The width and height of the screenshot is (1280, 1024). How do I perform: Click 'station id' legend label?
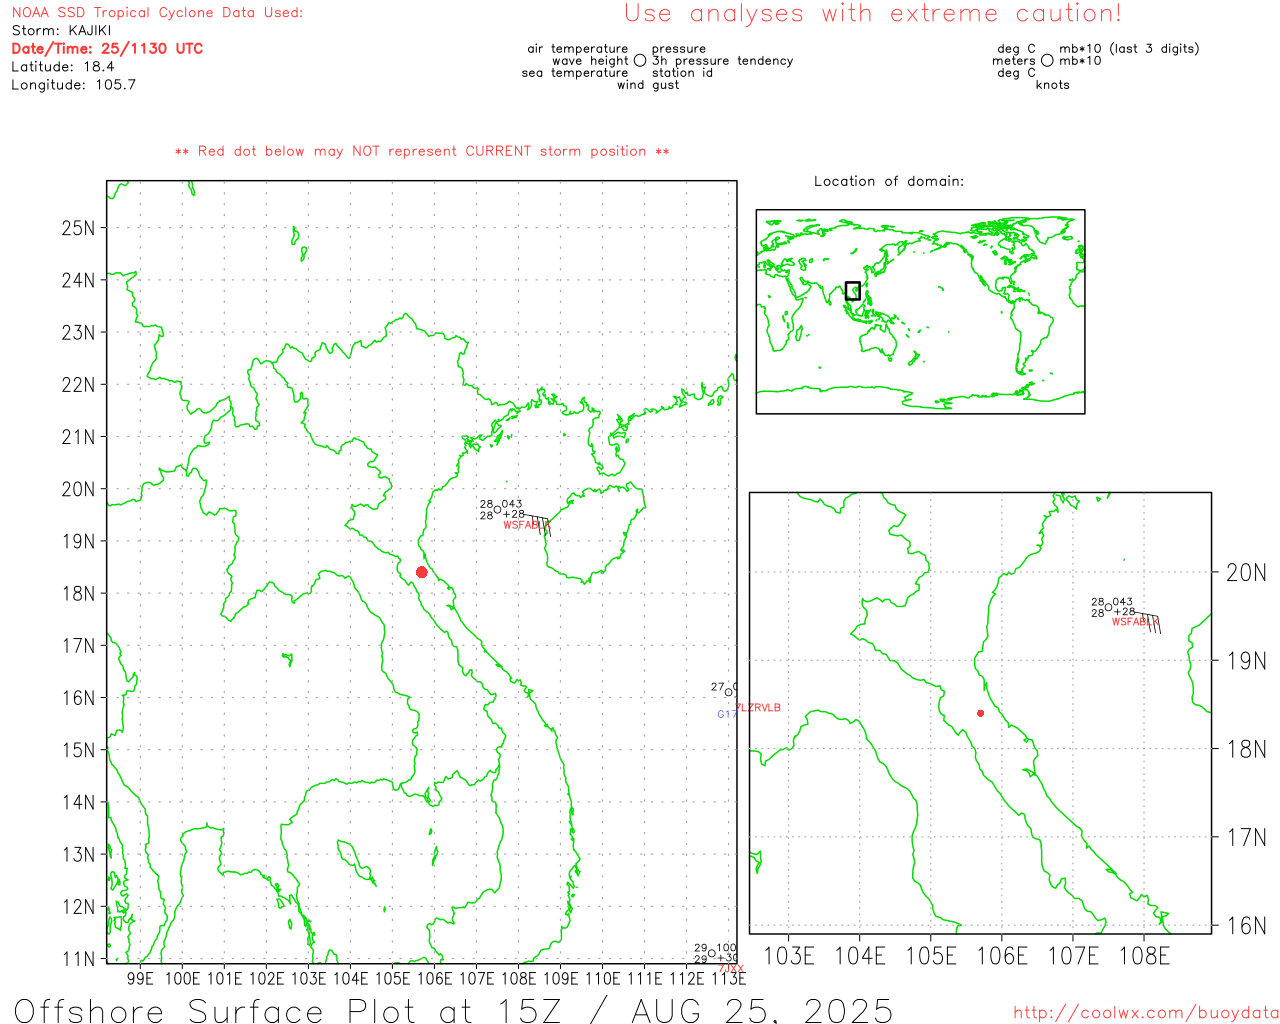coord(682,73)
